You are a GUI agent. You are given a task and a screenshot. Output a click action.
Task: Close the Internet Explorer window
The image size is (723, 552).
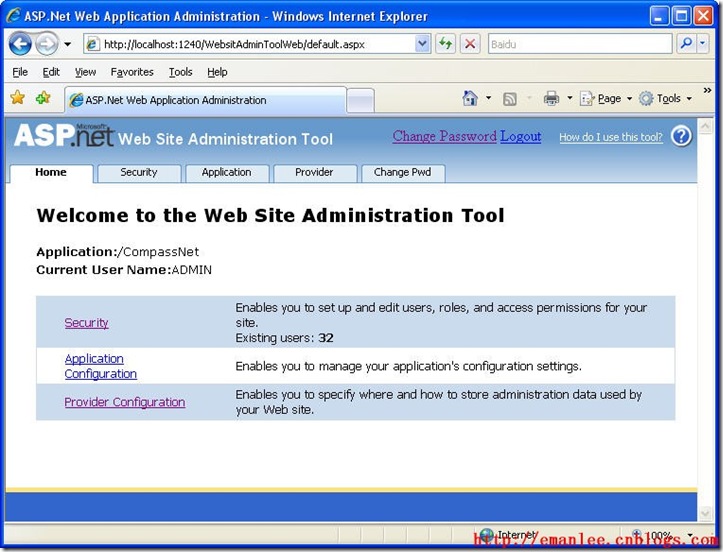704,16
